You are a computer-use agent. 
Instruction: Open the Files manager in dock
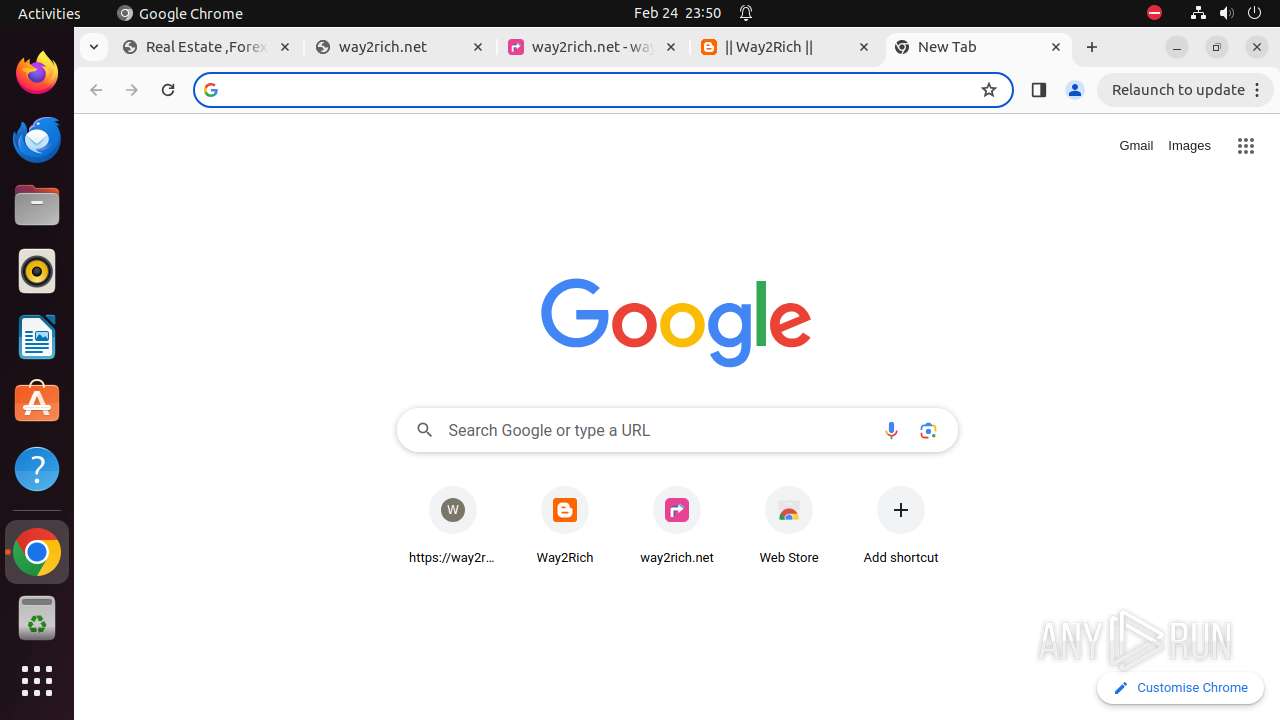37,205
